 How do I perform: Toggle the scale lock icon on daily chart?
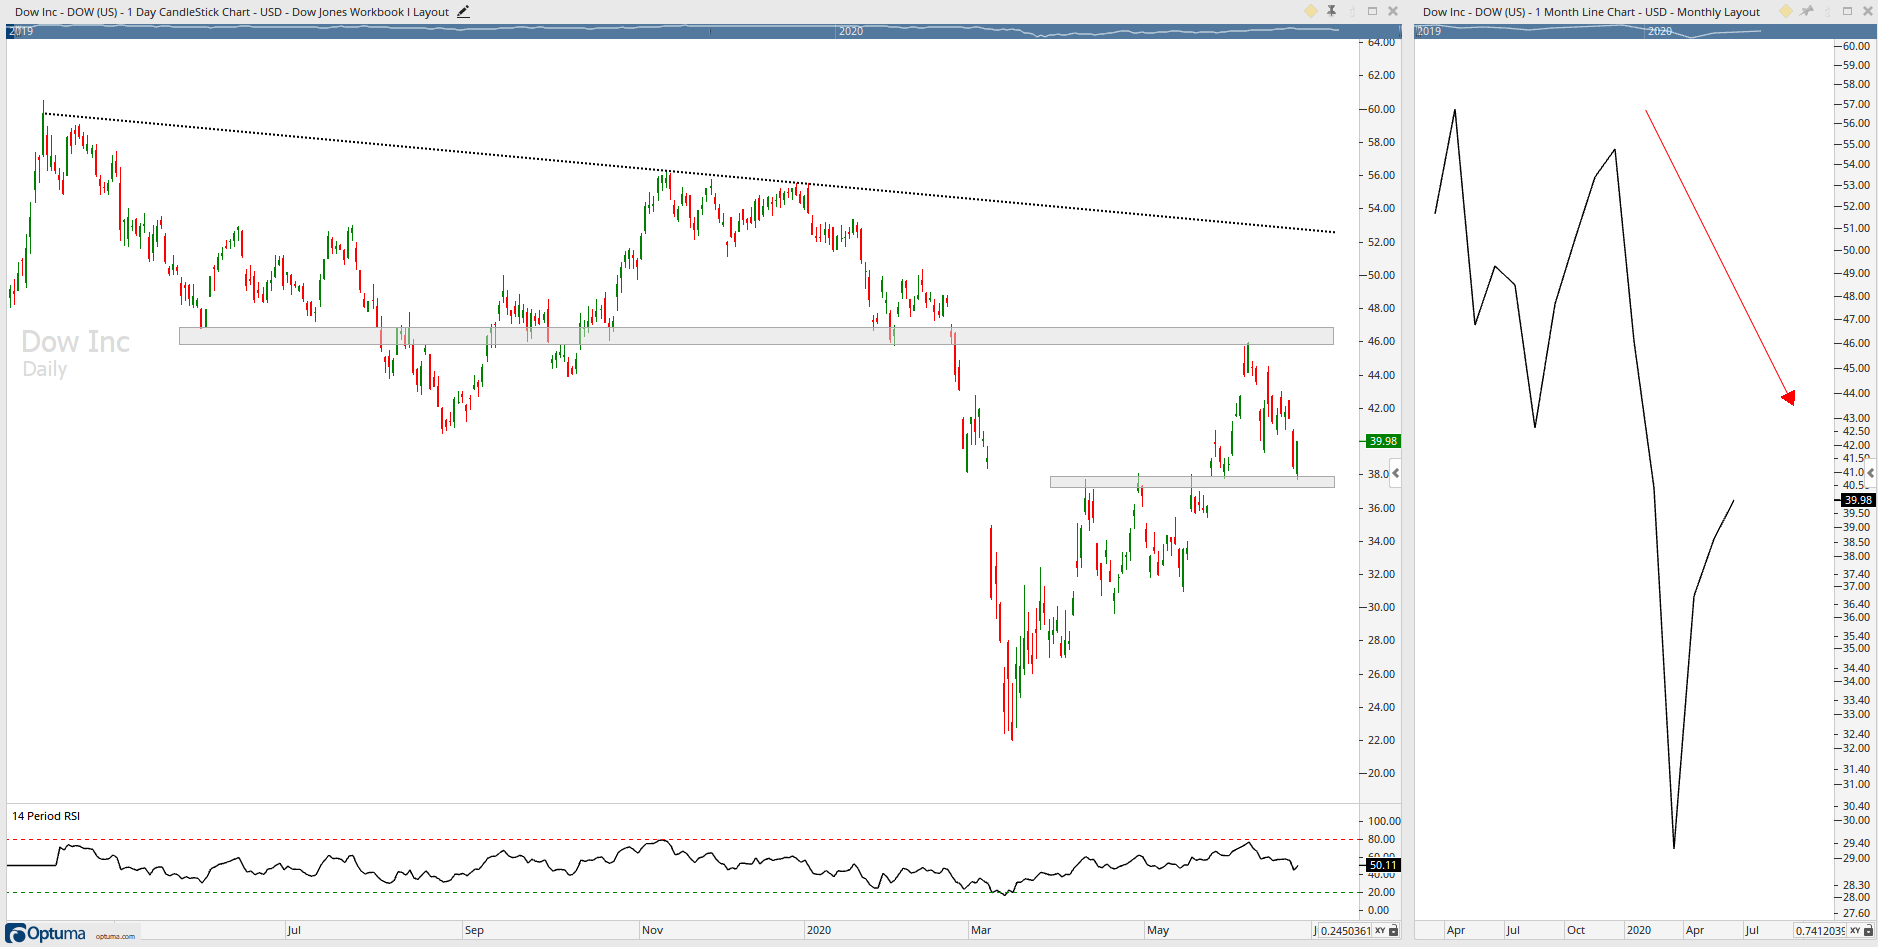point(1394,931)
